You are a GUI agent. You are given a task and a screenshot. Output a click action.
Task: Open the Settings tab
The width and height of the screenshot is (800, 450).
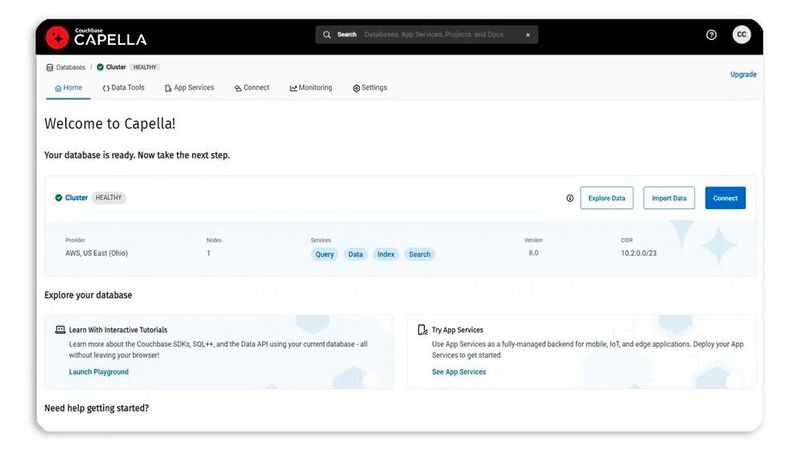pos(369,88)
